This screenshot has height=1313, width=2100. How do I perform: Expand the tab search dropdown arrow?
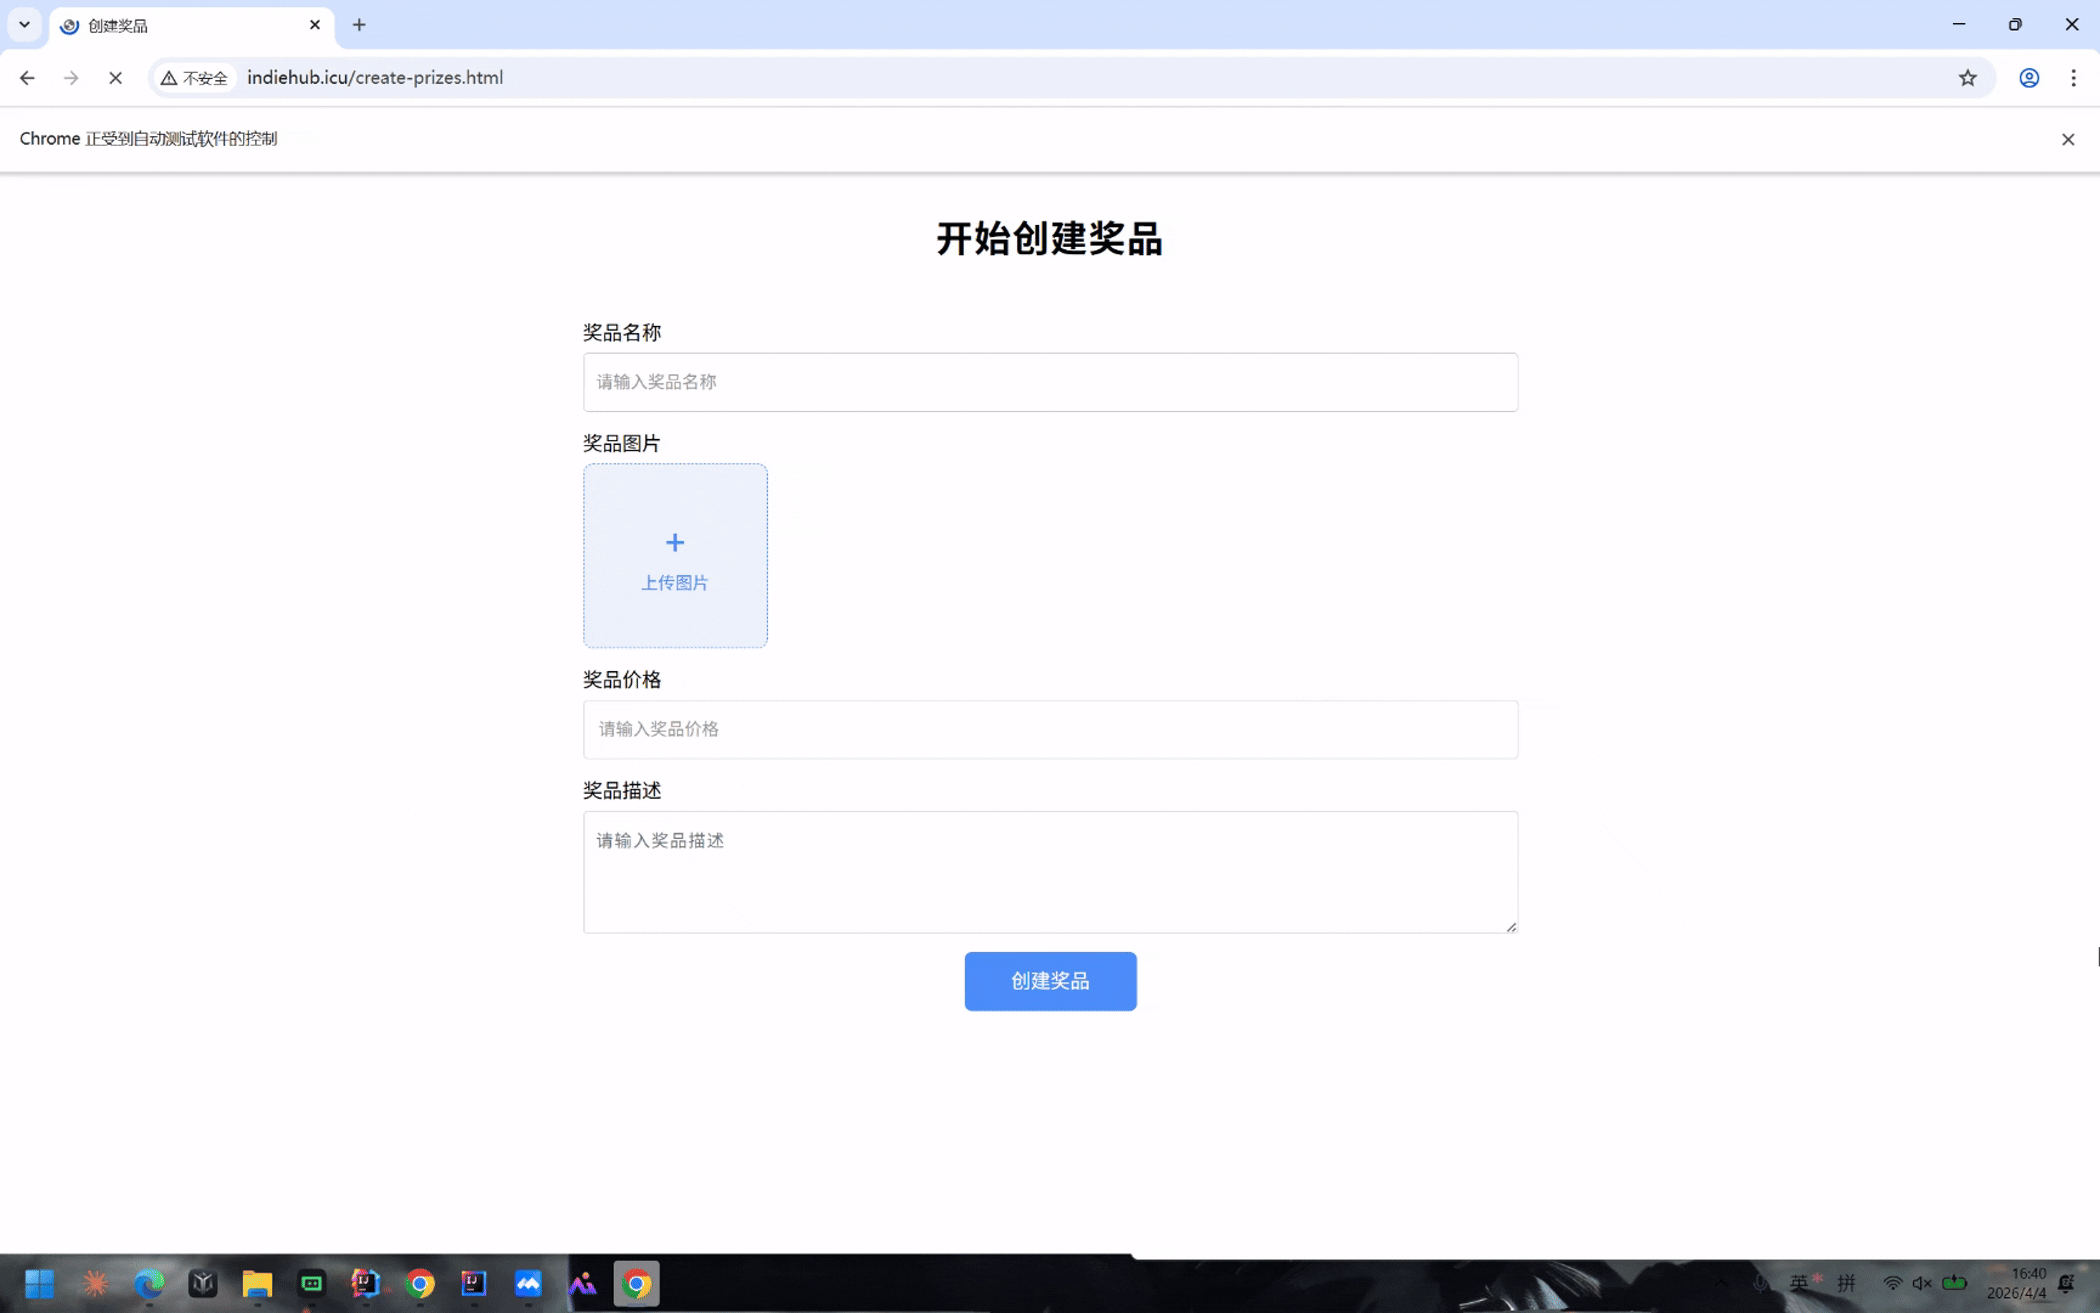[24, 25]
